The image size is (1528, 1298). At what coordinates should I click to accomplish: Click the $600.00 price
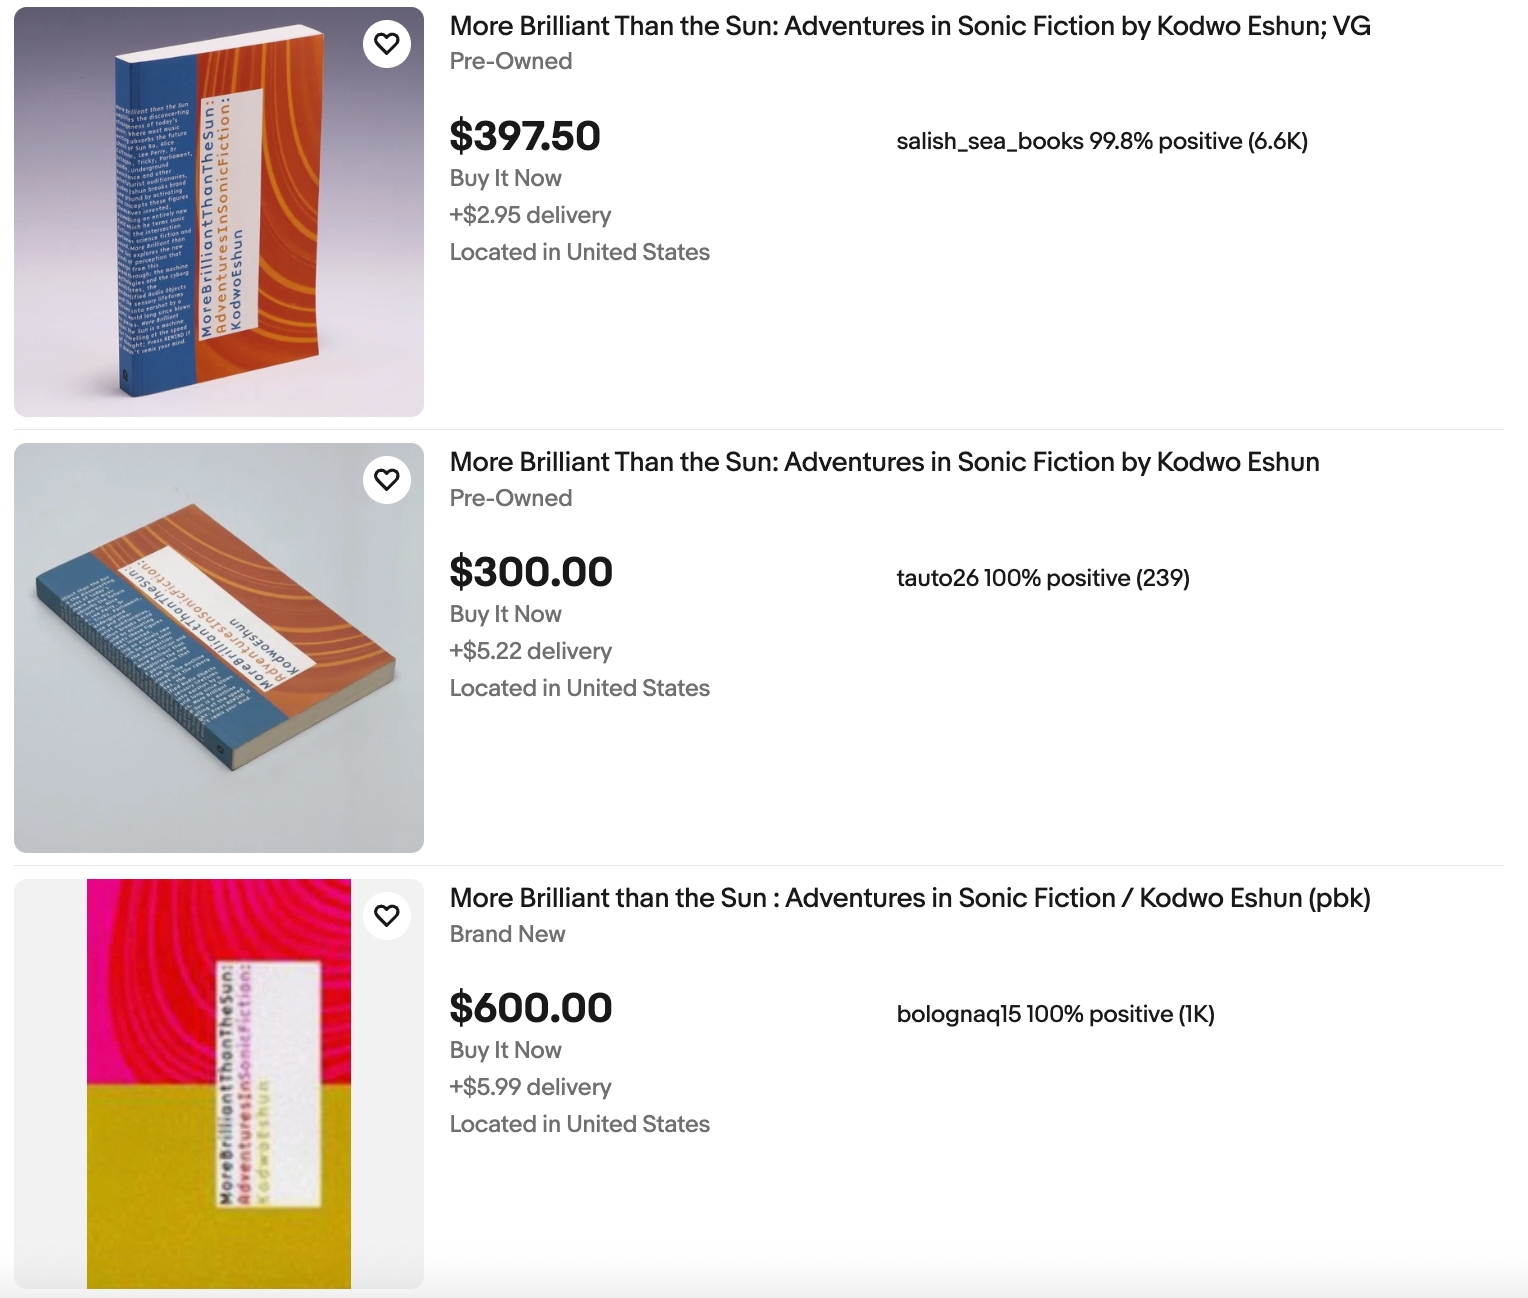tap(531, 1008)
